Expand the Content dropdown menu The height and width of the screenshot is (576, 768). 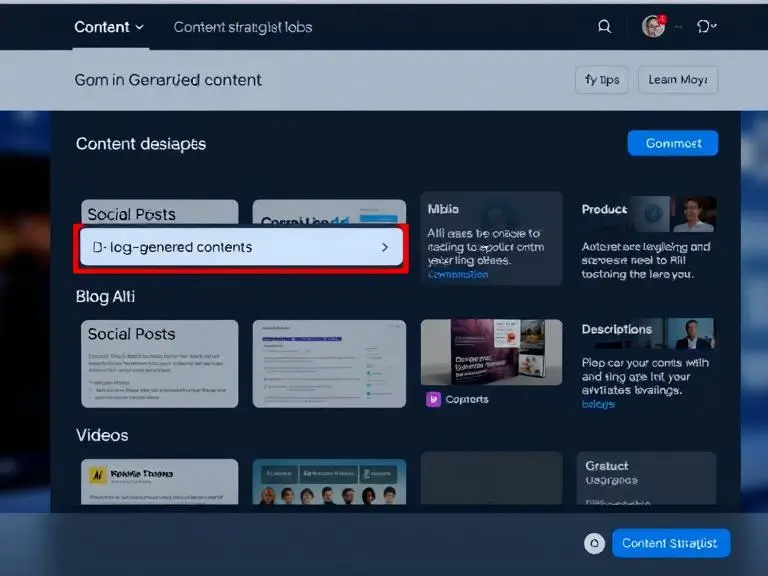[x=109, y=27]
